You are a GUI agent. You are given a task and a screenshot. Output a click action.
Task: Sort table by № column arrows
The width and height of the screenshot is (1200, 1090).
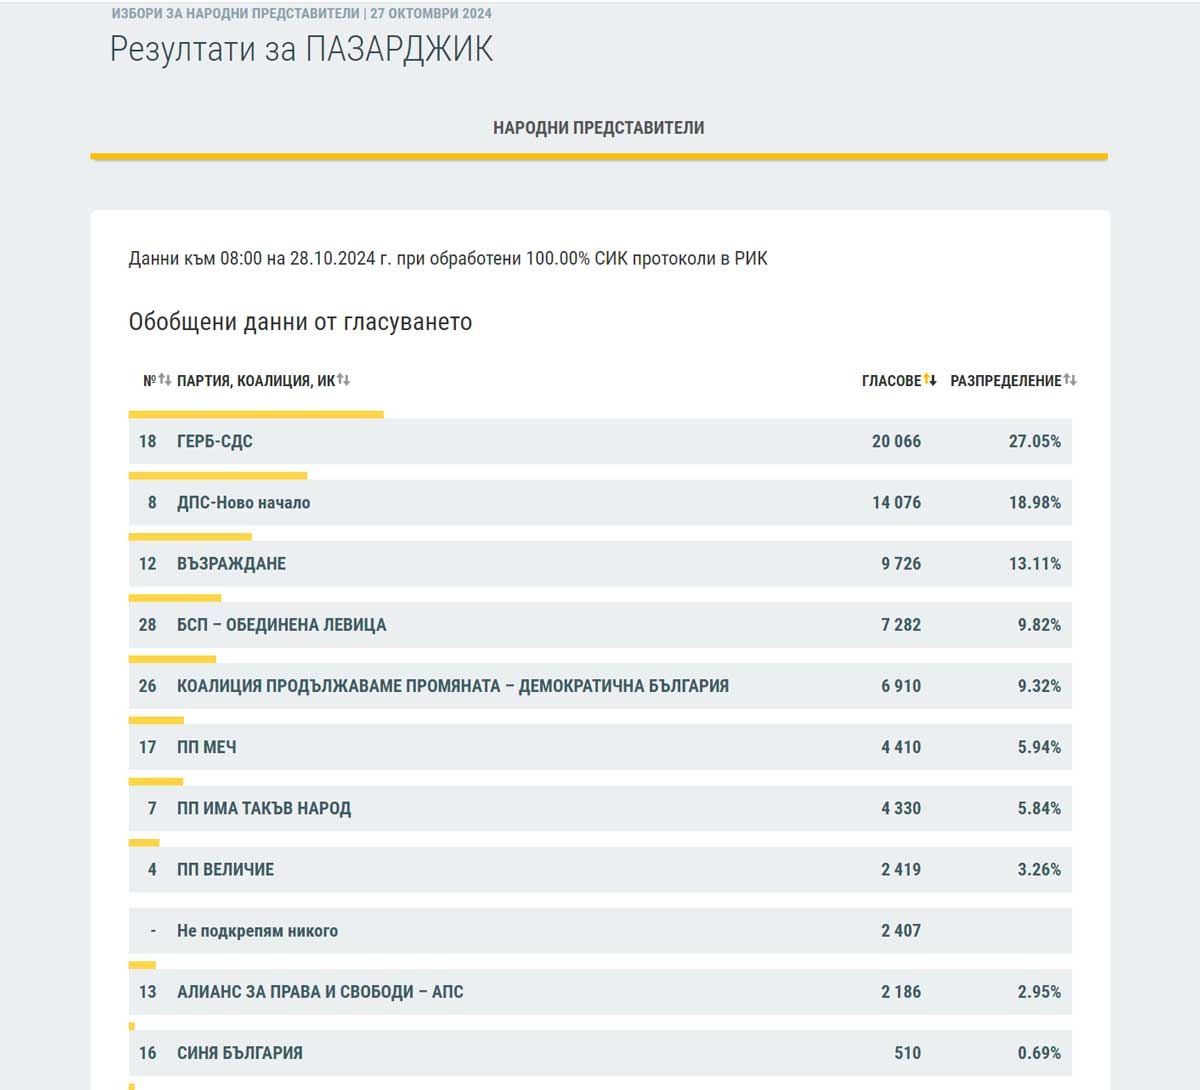click(165, 380)
